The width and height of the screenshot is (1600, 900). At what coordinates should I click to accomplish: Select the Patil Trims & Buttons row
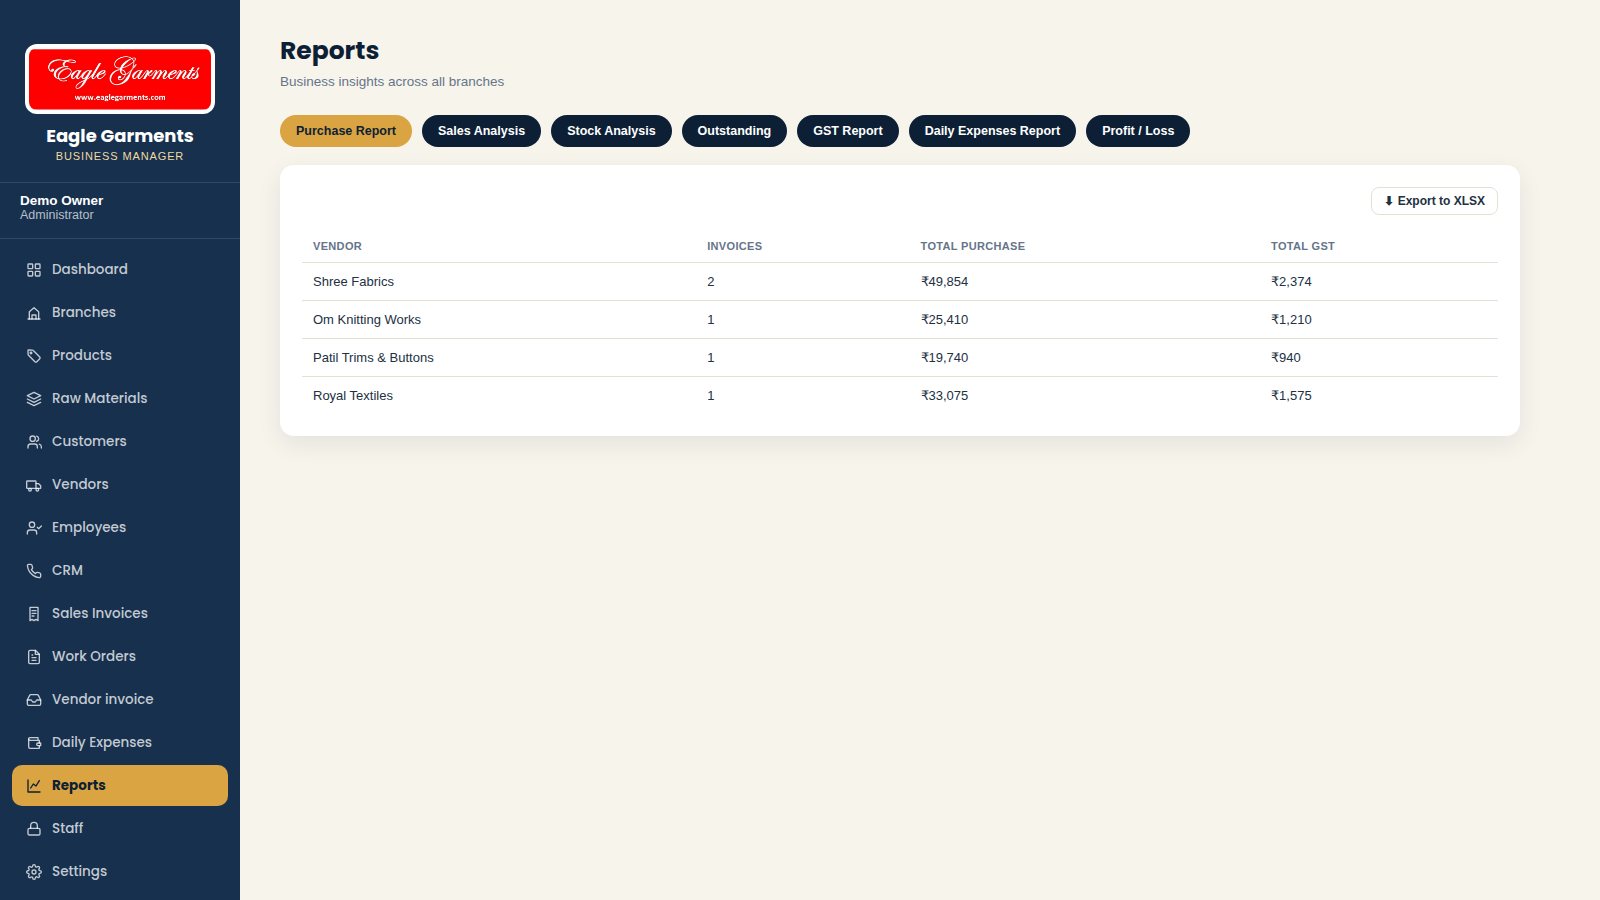(x=900, y=358)
